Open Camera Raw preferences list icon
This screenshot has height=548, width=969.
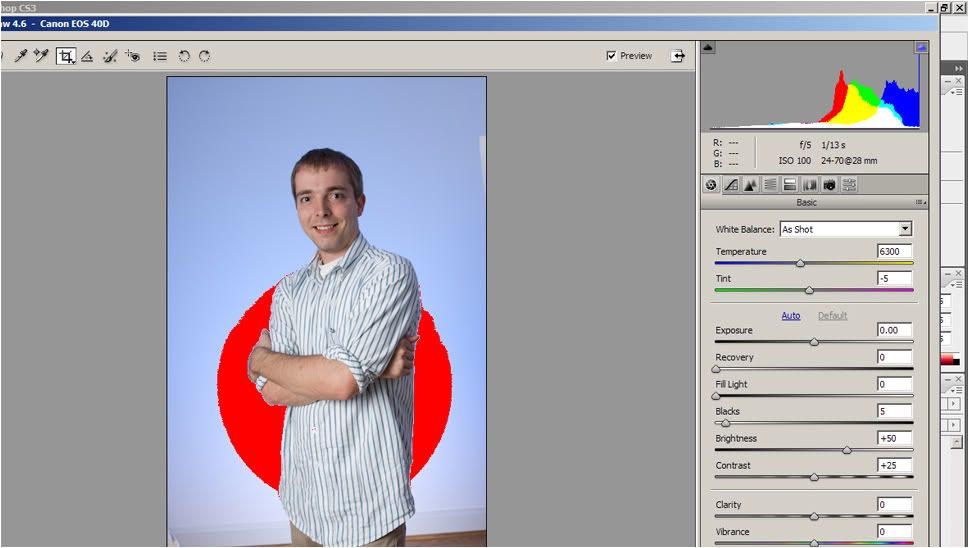(160, 57)
